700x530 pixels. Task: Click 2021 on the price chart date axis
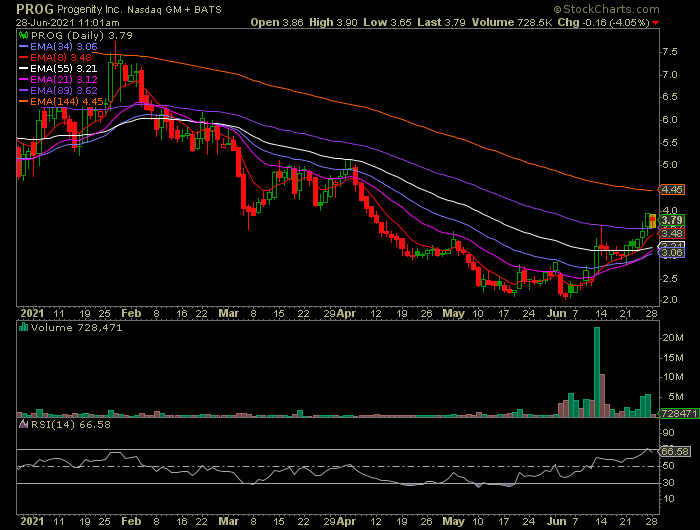[x=32, y=313]
